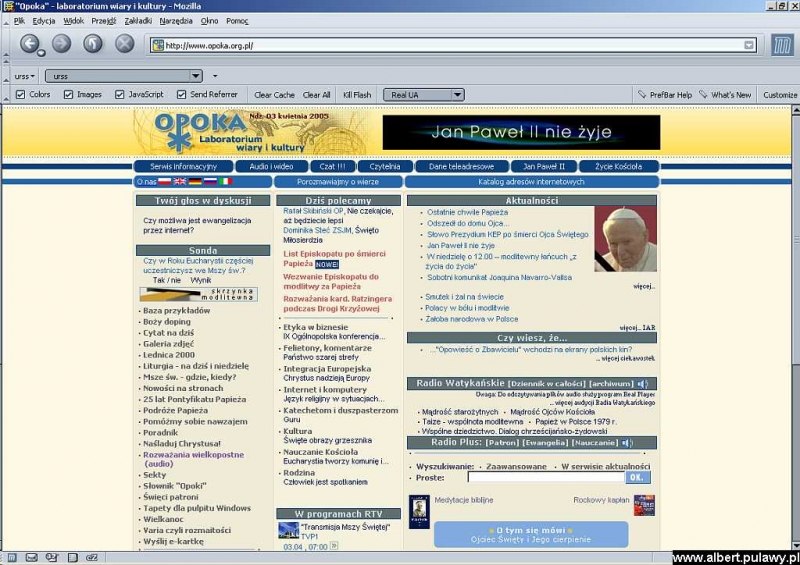Open the Etyka w biznesie link

coord(315,327)
